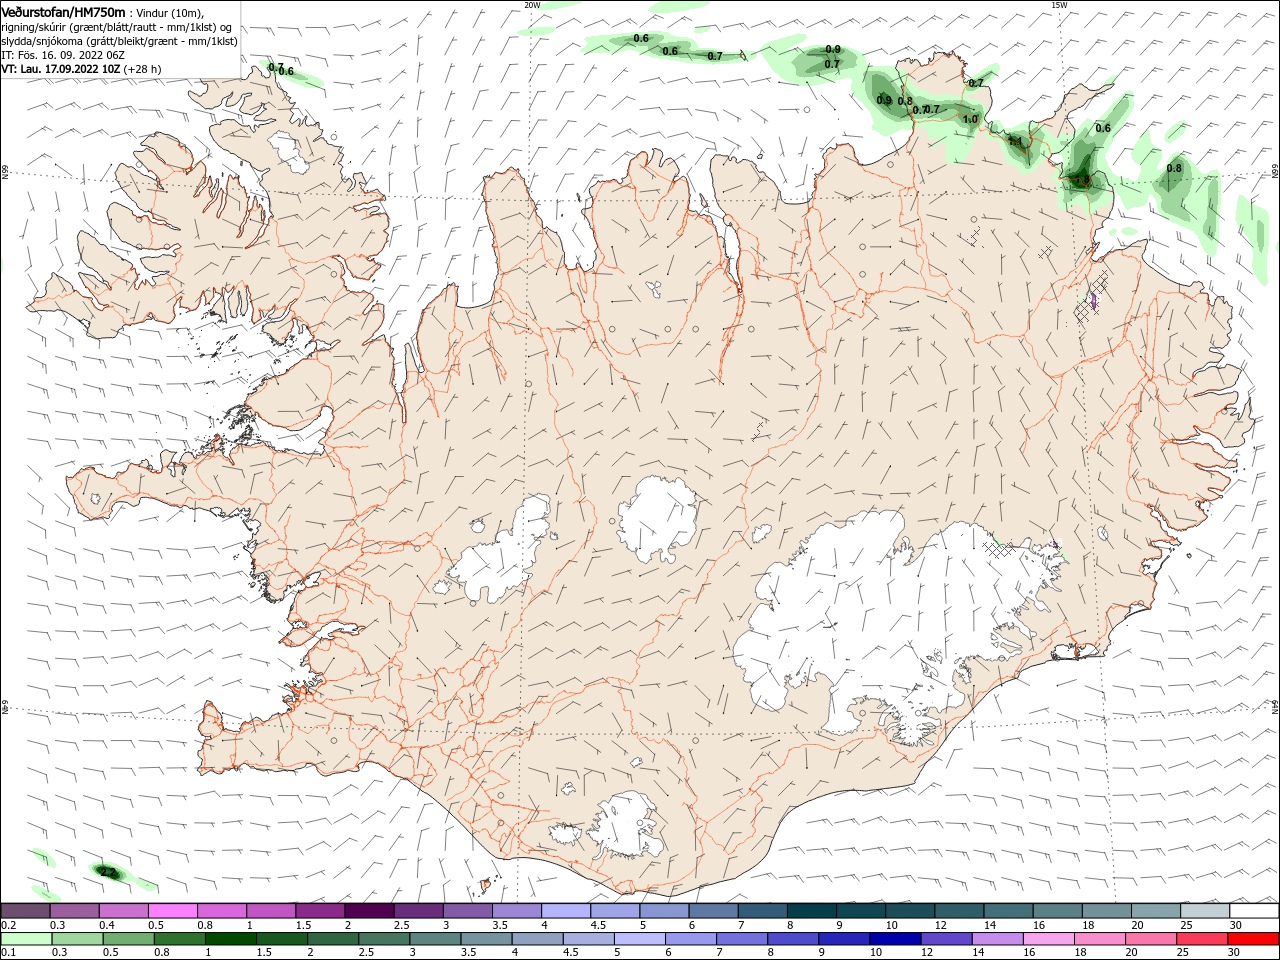Pick upper scale swatch starting at 12
Viewport: 1280px width, 960px height.
960,911
